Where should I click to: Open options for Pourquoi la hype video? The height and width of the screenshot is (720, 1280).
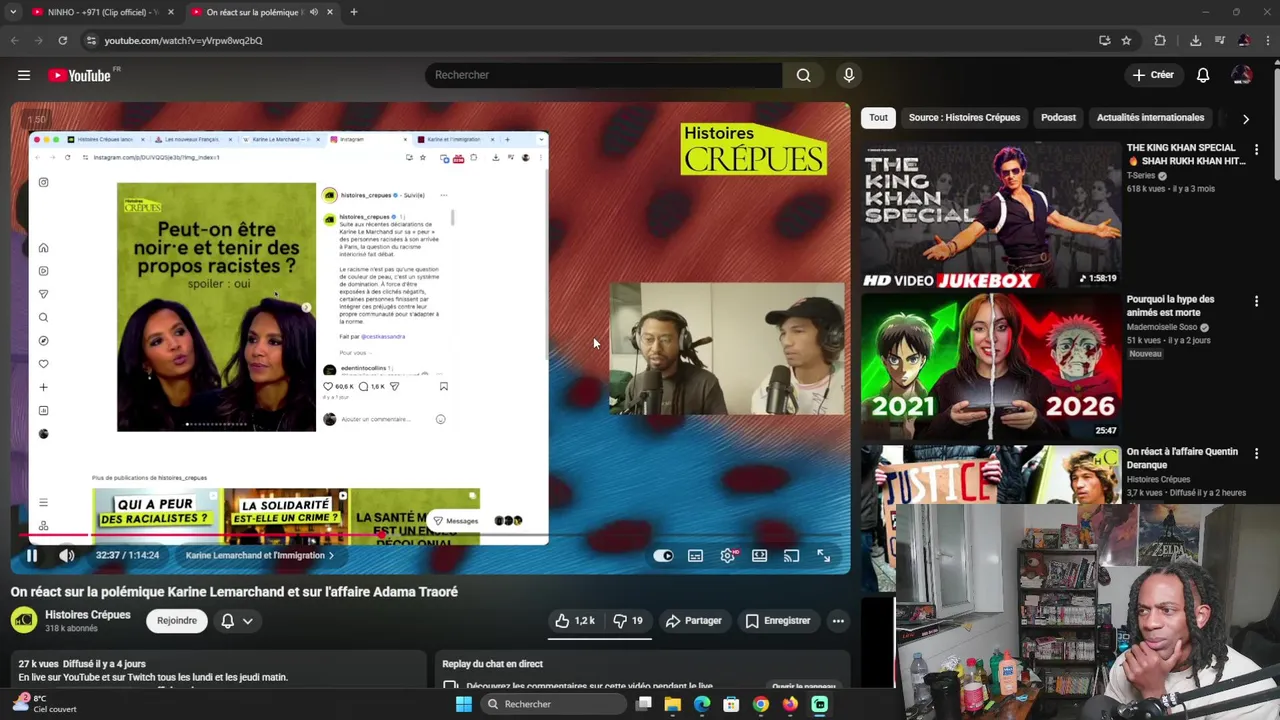[x=1256, y=301]
